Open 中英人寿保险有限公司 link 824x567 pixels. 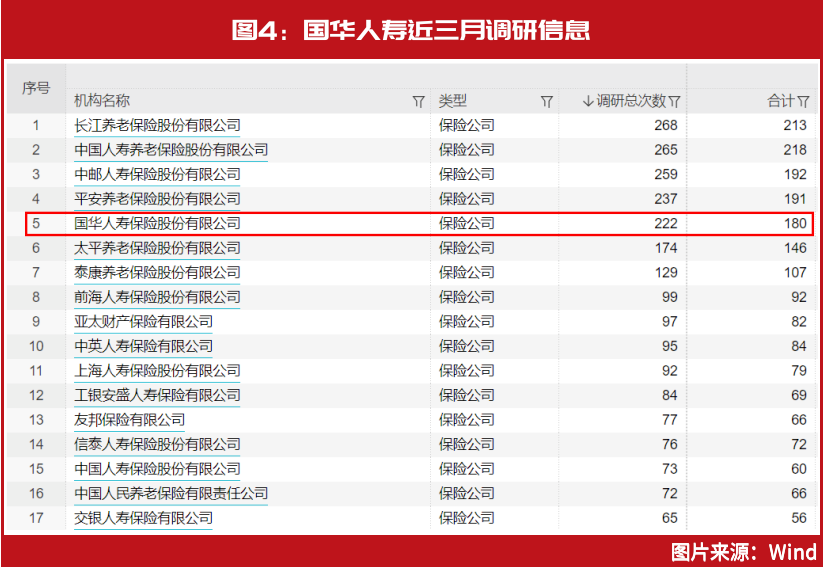[143, 346]
